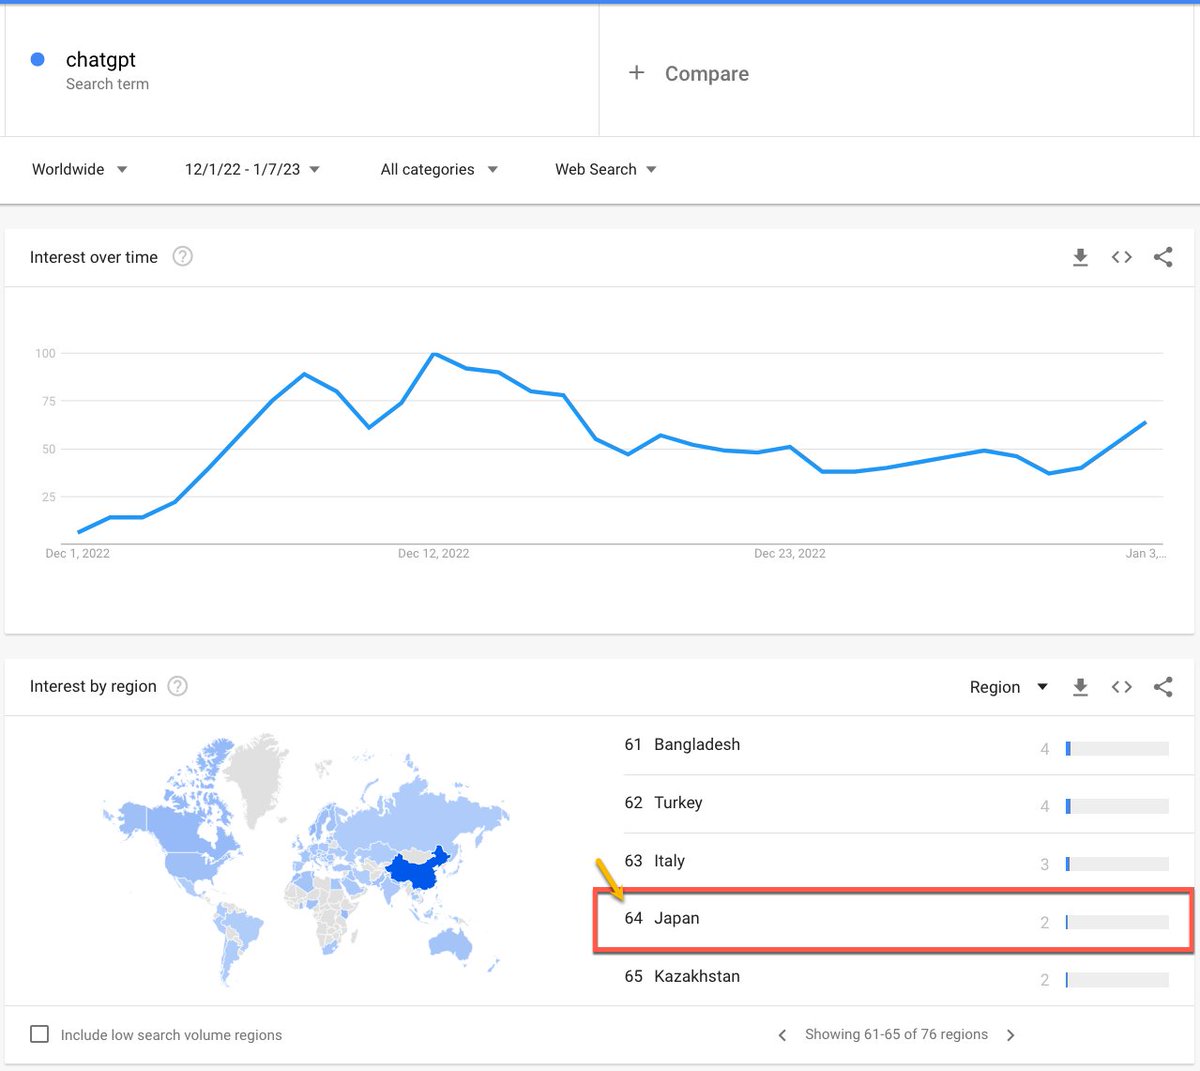The image size is (1200, 1071).
Task: Open the Web Search type dropdown
Action: click(606, 169)
